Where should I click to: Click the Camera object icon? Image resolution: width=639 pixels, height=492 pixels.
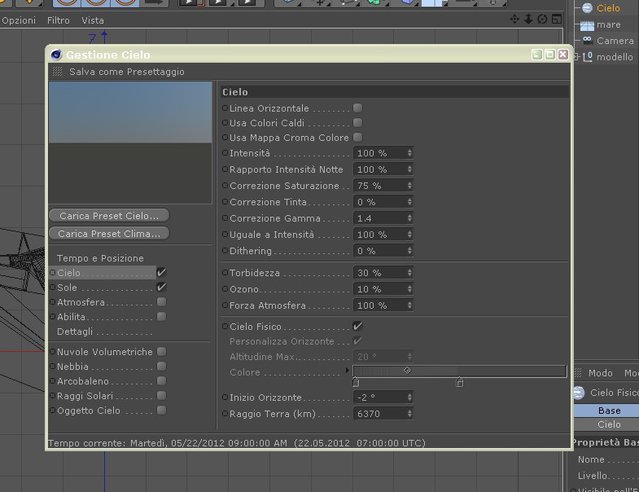[587, 40]
